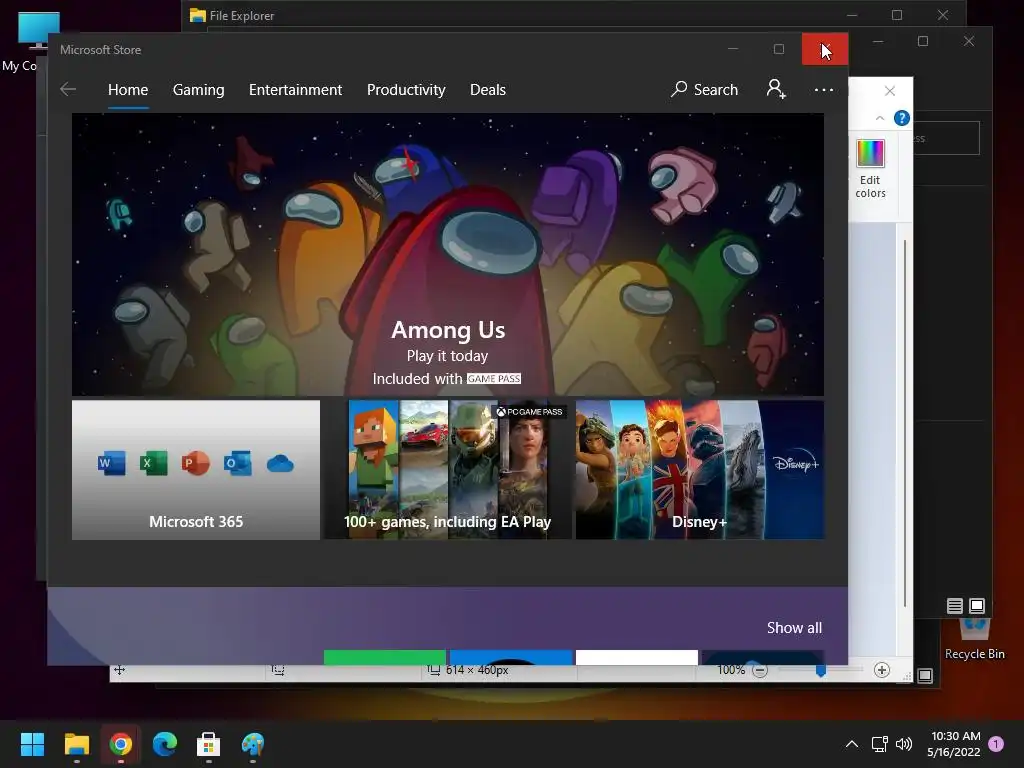The image size is (1024, 768).
Task: Click the File Explorer search box
Action: 946,138
